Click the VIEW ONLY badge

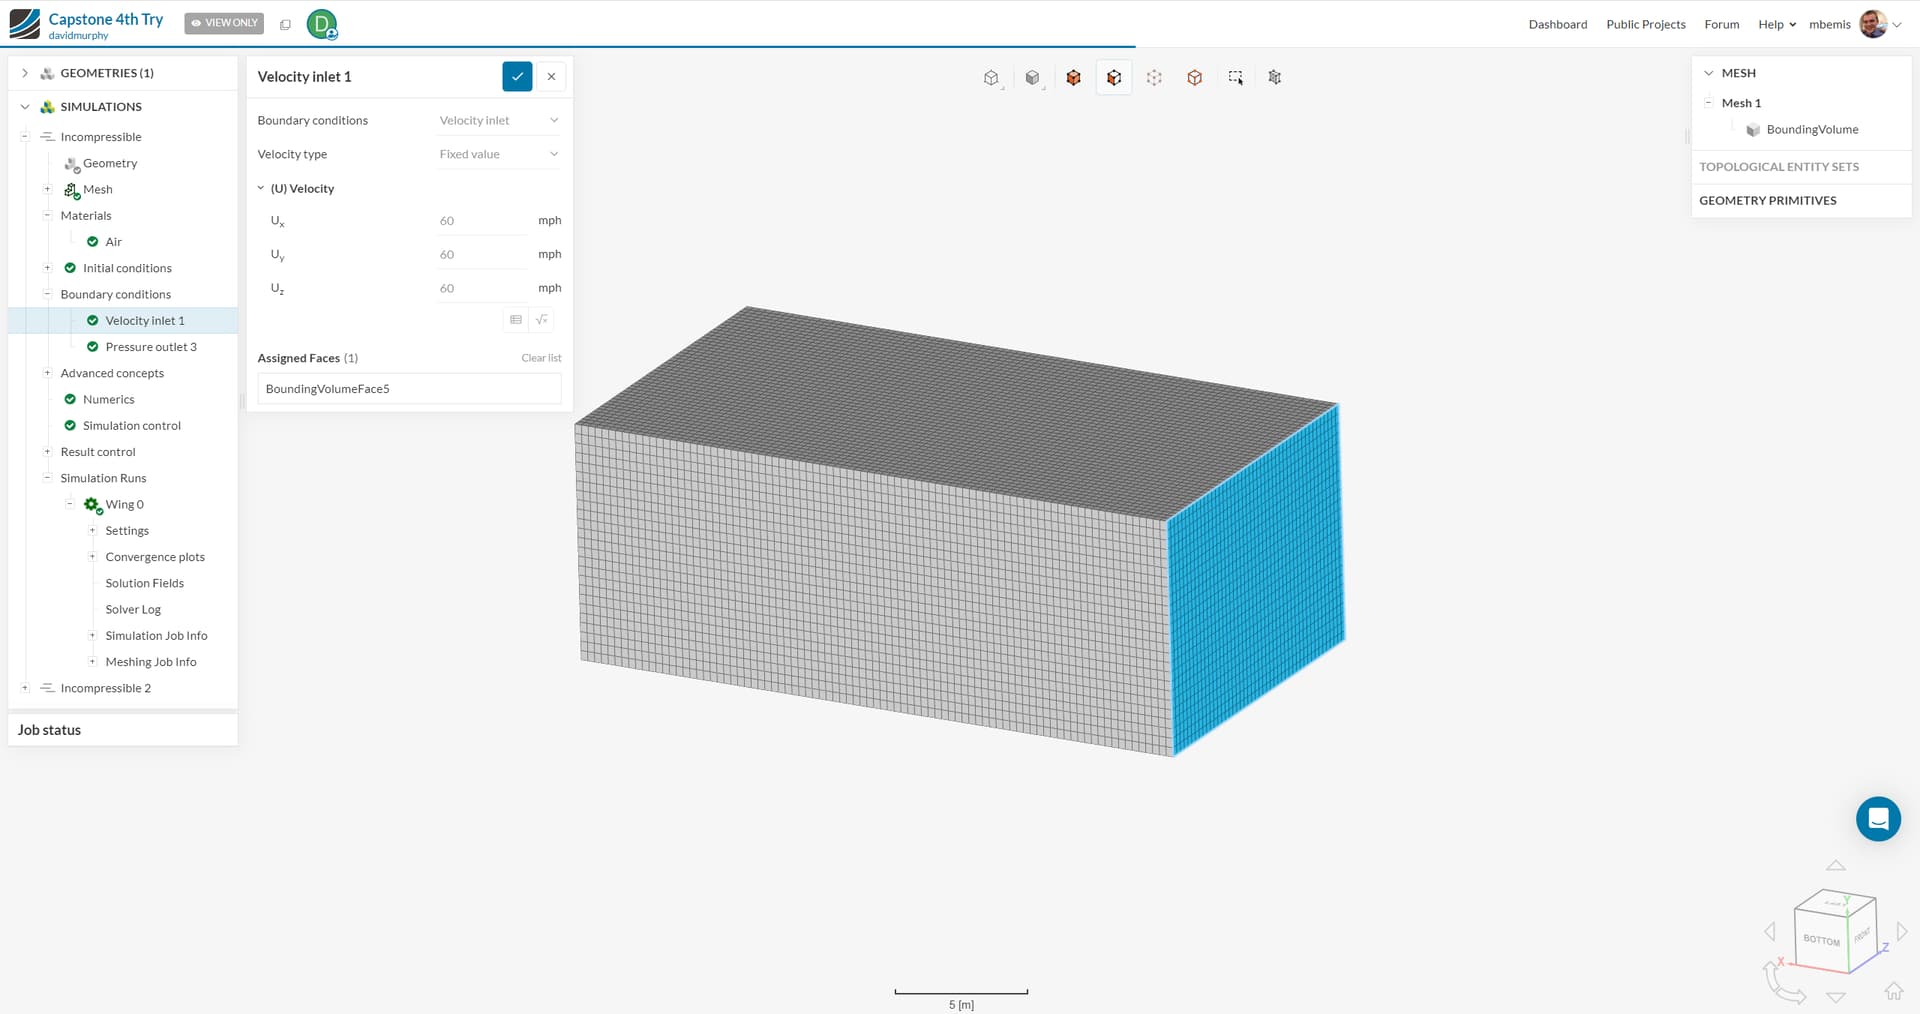coord(224,22)
